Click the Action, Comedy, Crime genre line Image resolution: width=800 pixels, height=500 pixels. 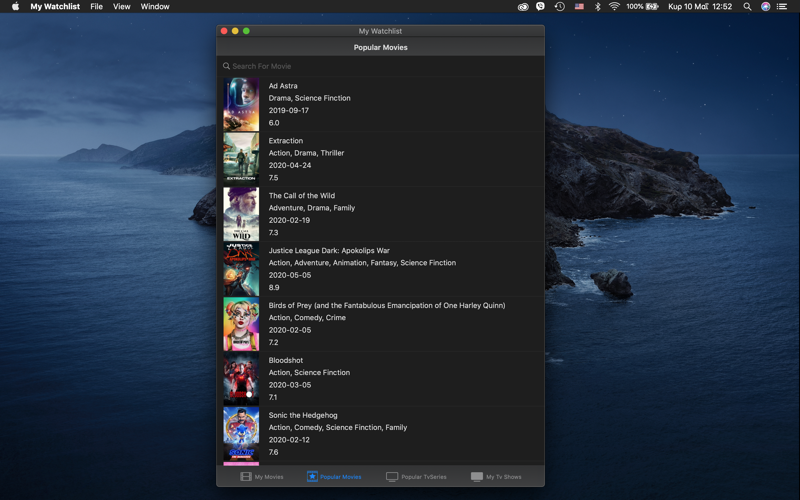[307, 317]
